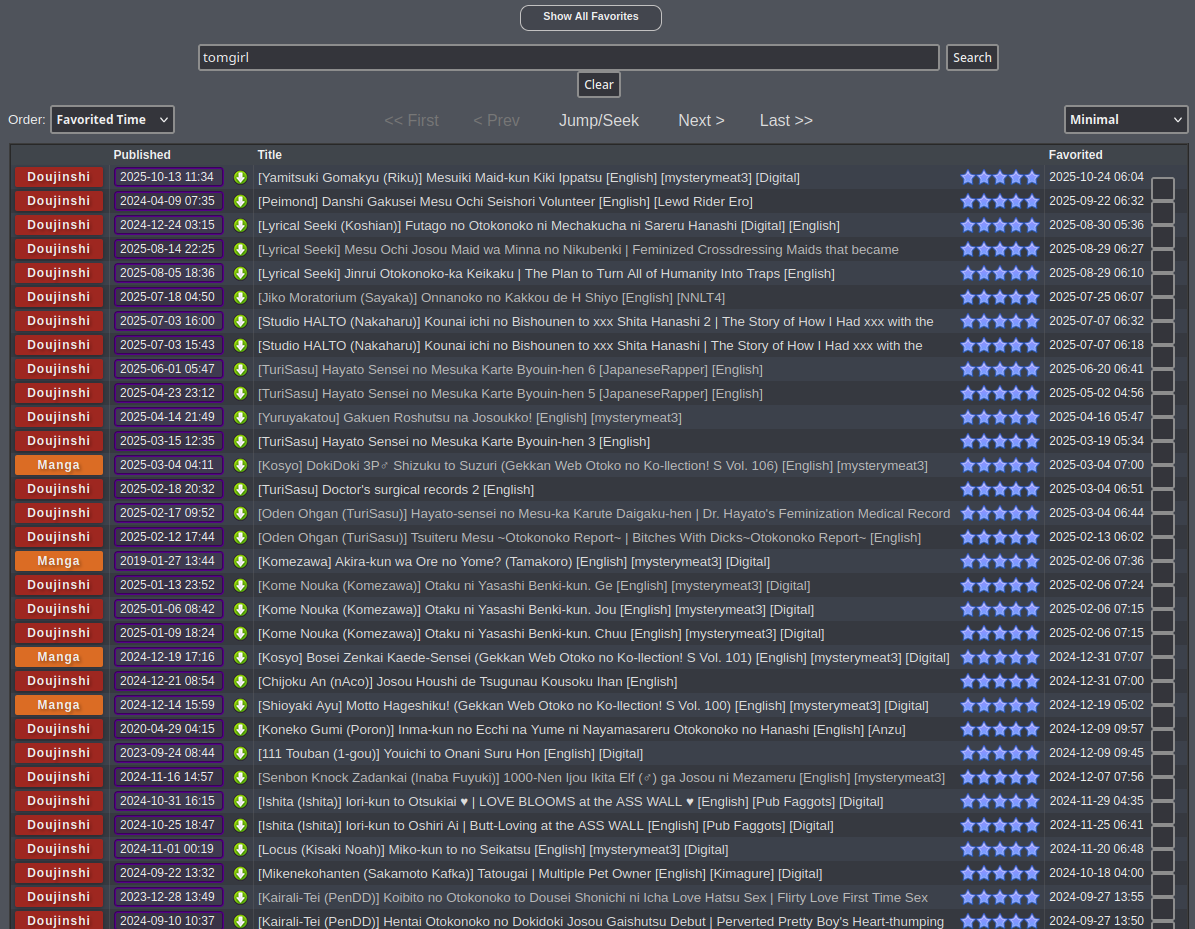Viewport: 1195px width, 929px height.
Task: Tick the checkbox beside favorited 2025-02-13 06:02
Action: click(1163, 549)
